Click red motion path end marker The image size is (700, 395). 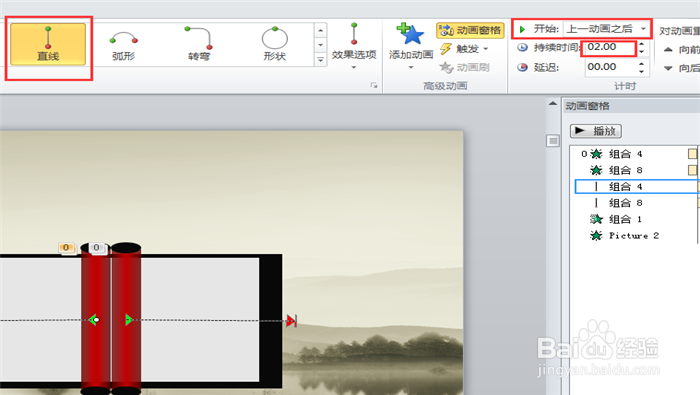pyautogui.click(x=291, y=320)
